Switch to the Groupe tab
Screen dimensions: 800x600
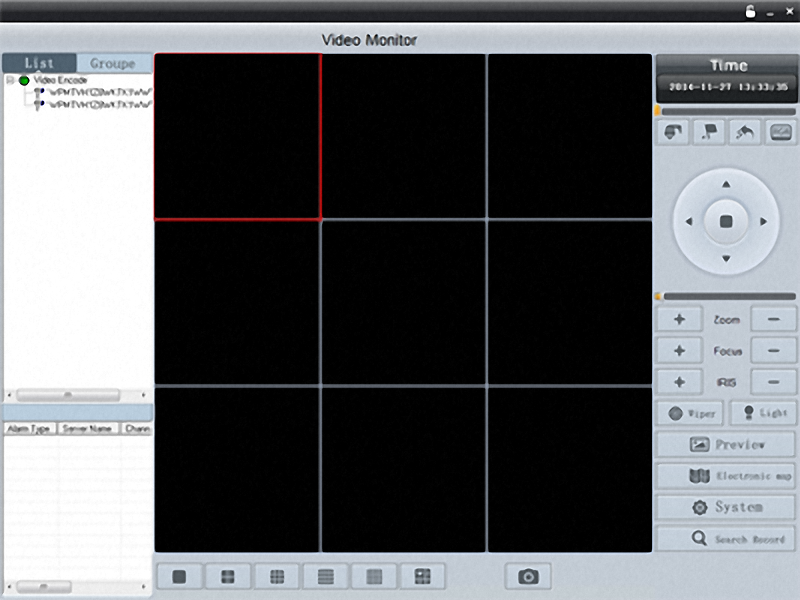(114, 63)
